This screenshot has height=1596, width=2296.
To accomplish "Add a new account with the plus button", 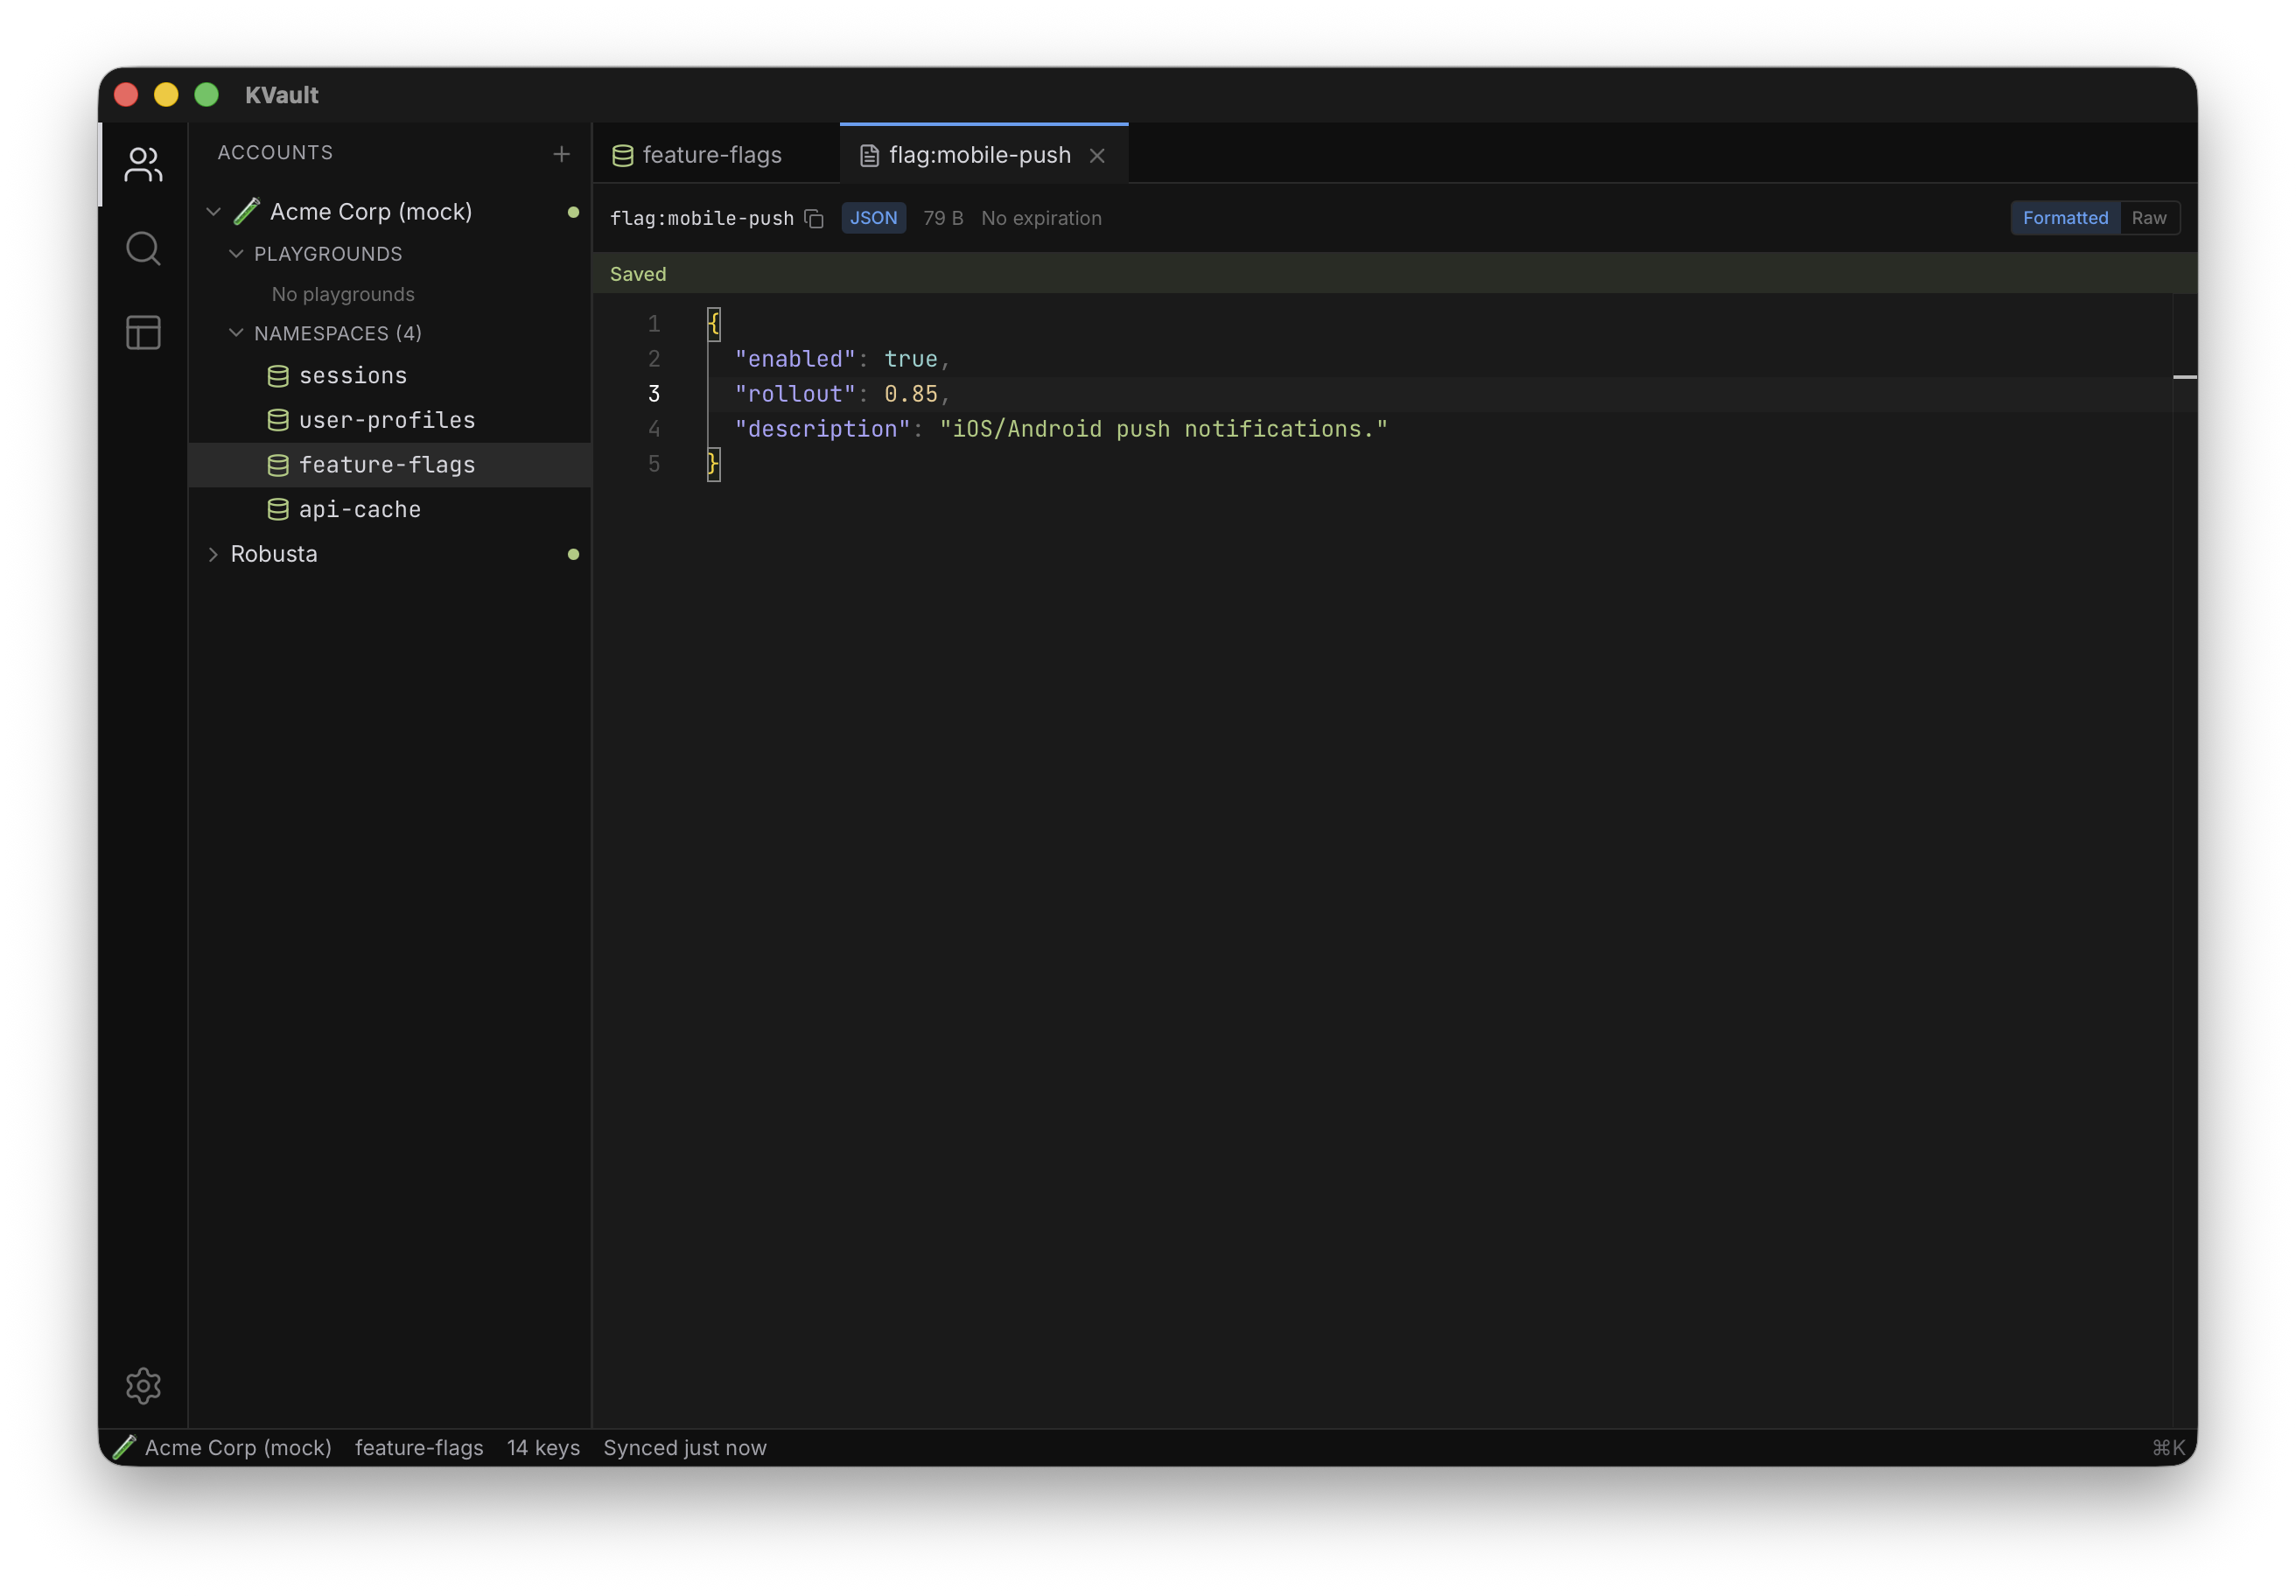I will pos(561,154).
